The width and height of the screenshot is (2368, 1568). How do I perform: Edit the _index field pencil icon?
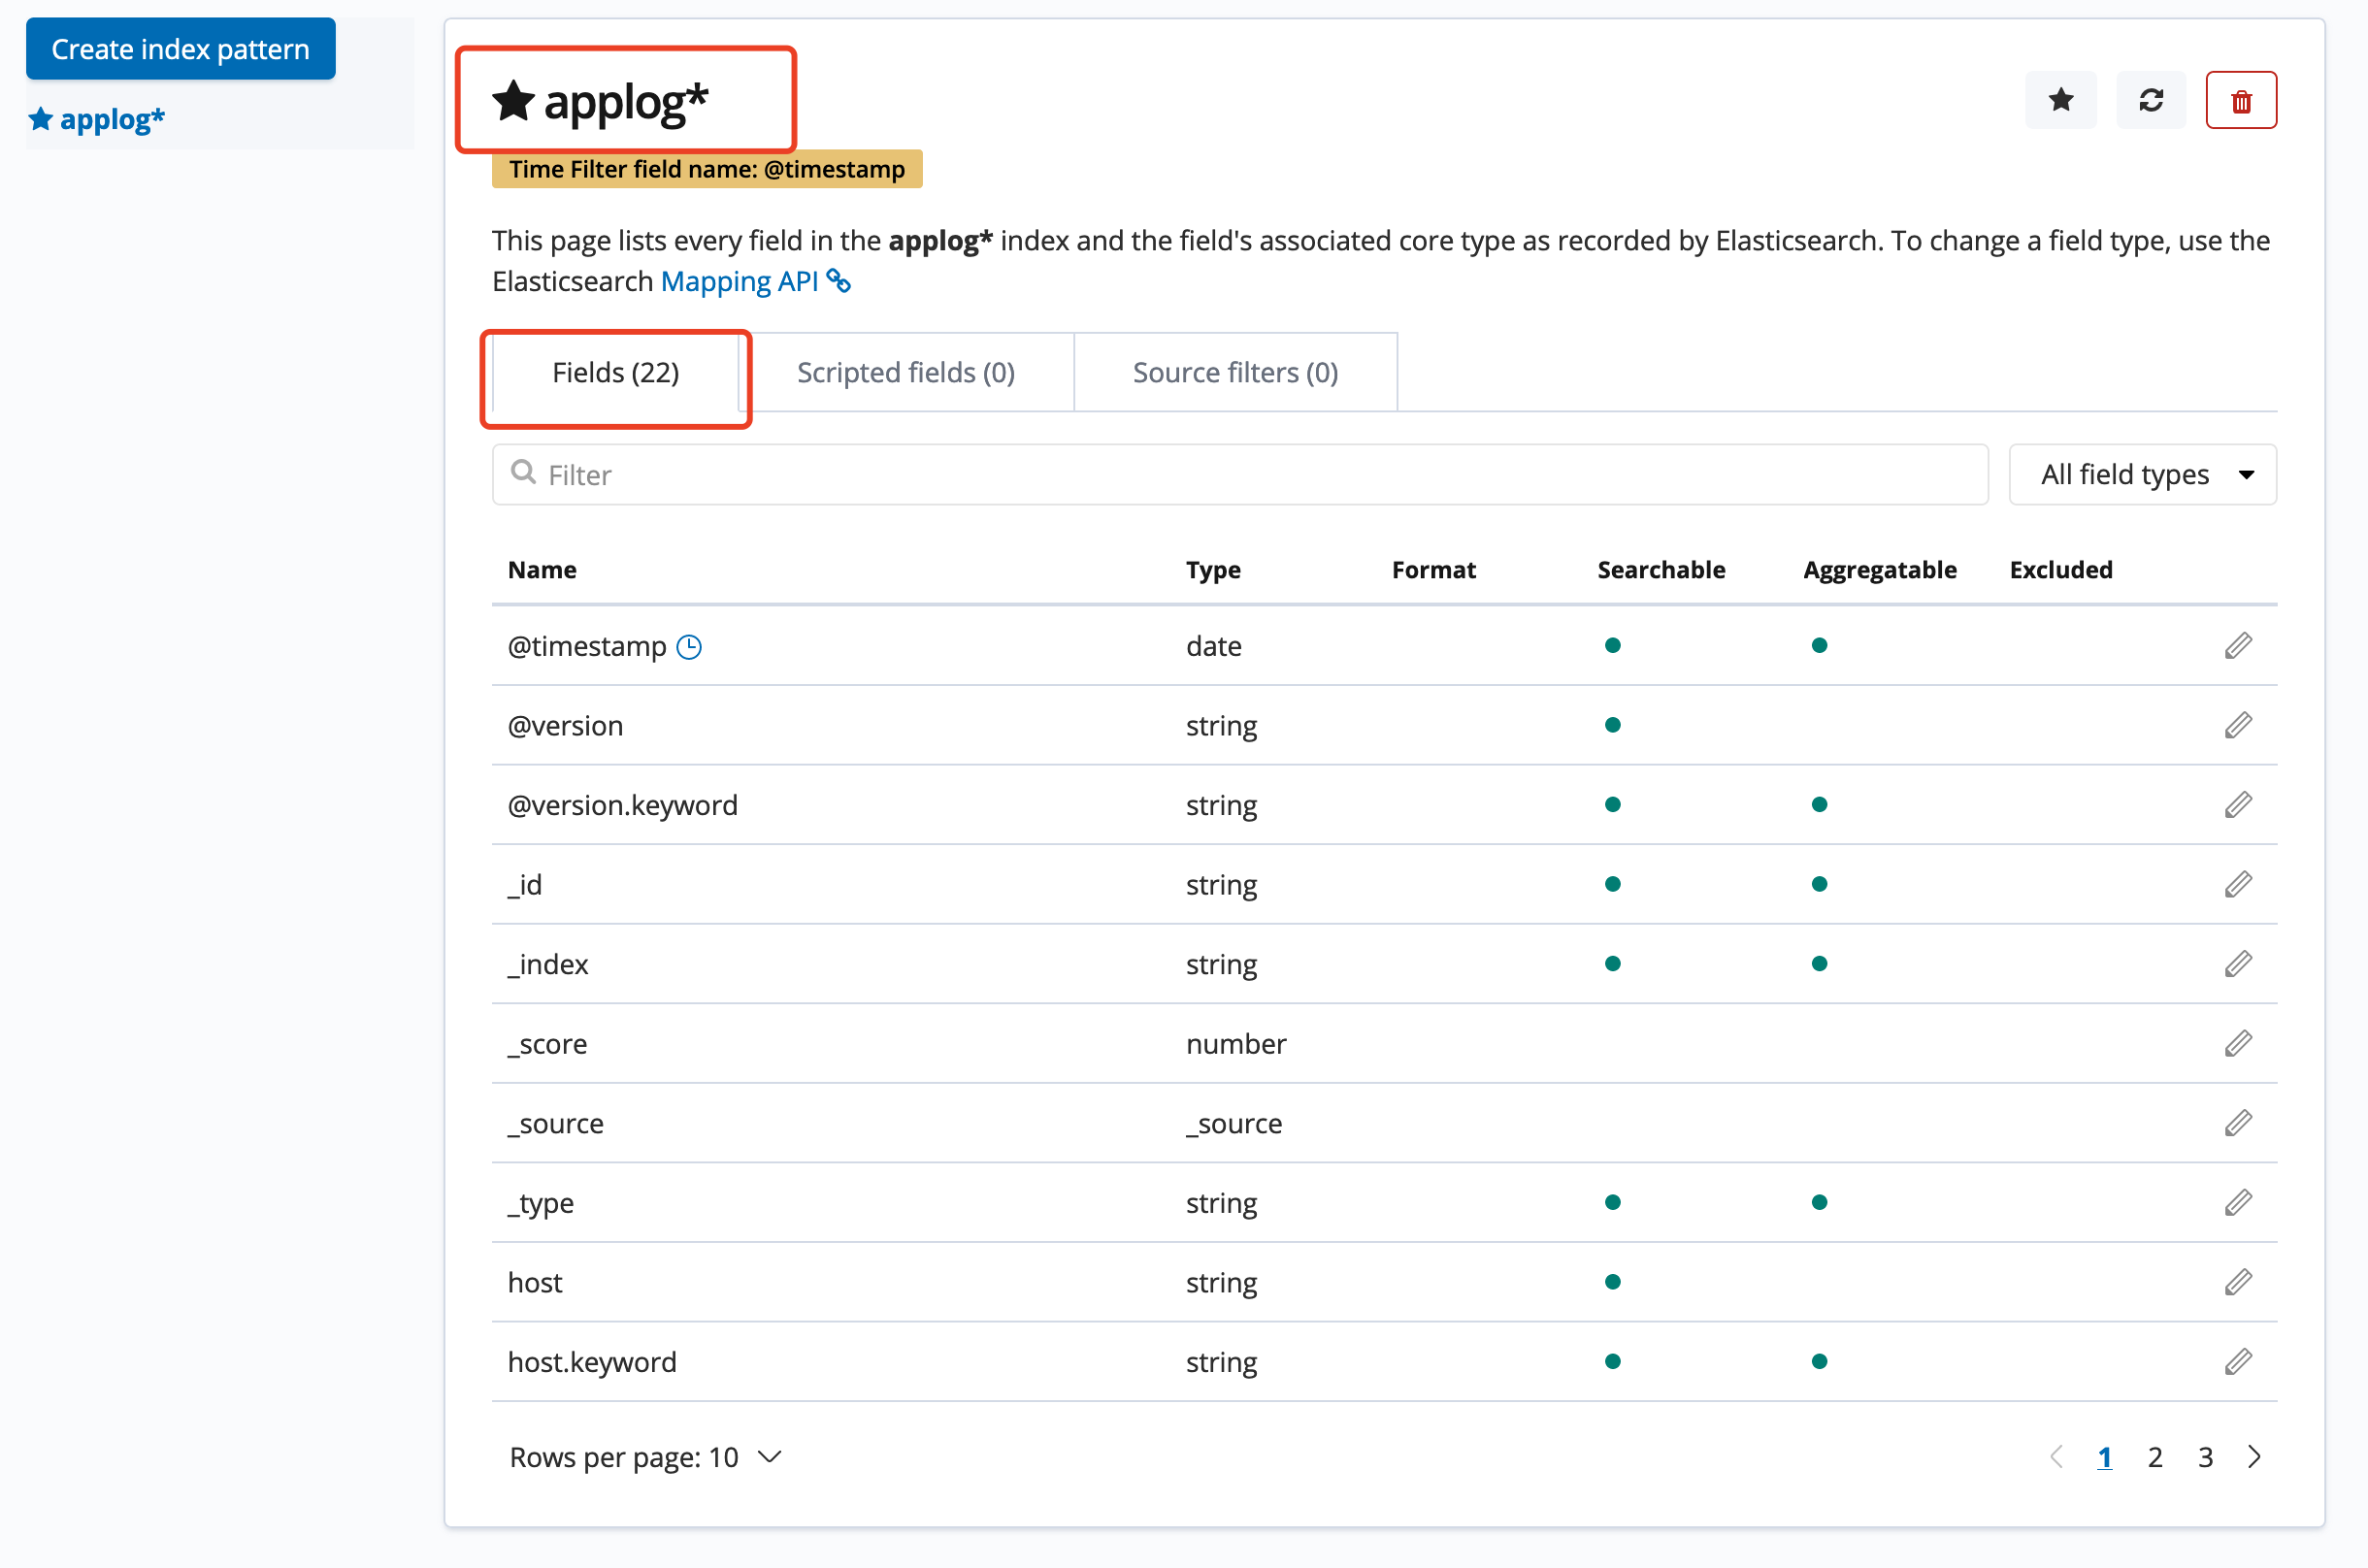[x=2238, y=964]
